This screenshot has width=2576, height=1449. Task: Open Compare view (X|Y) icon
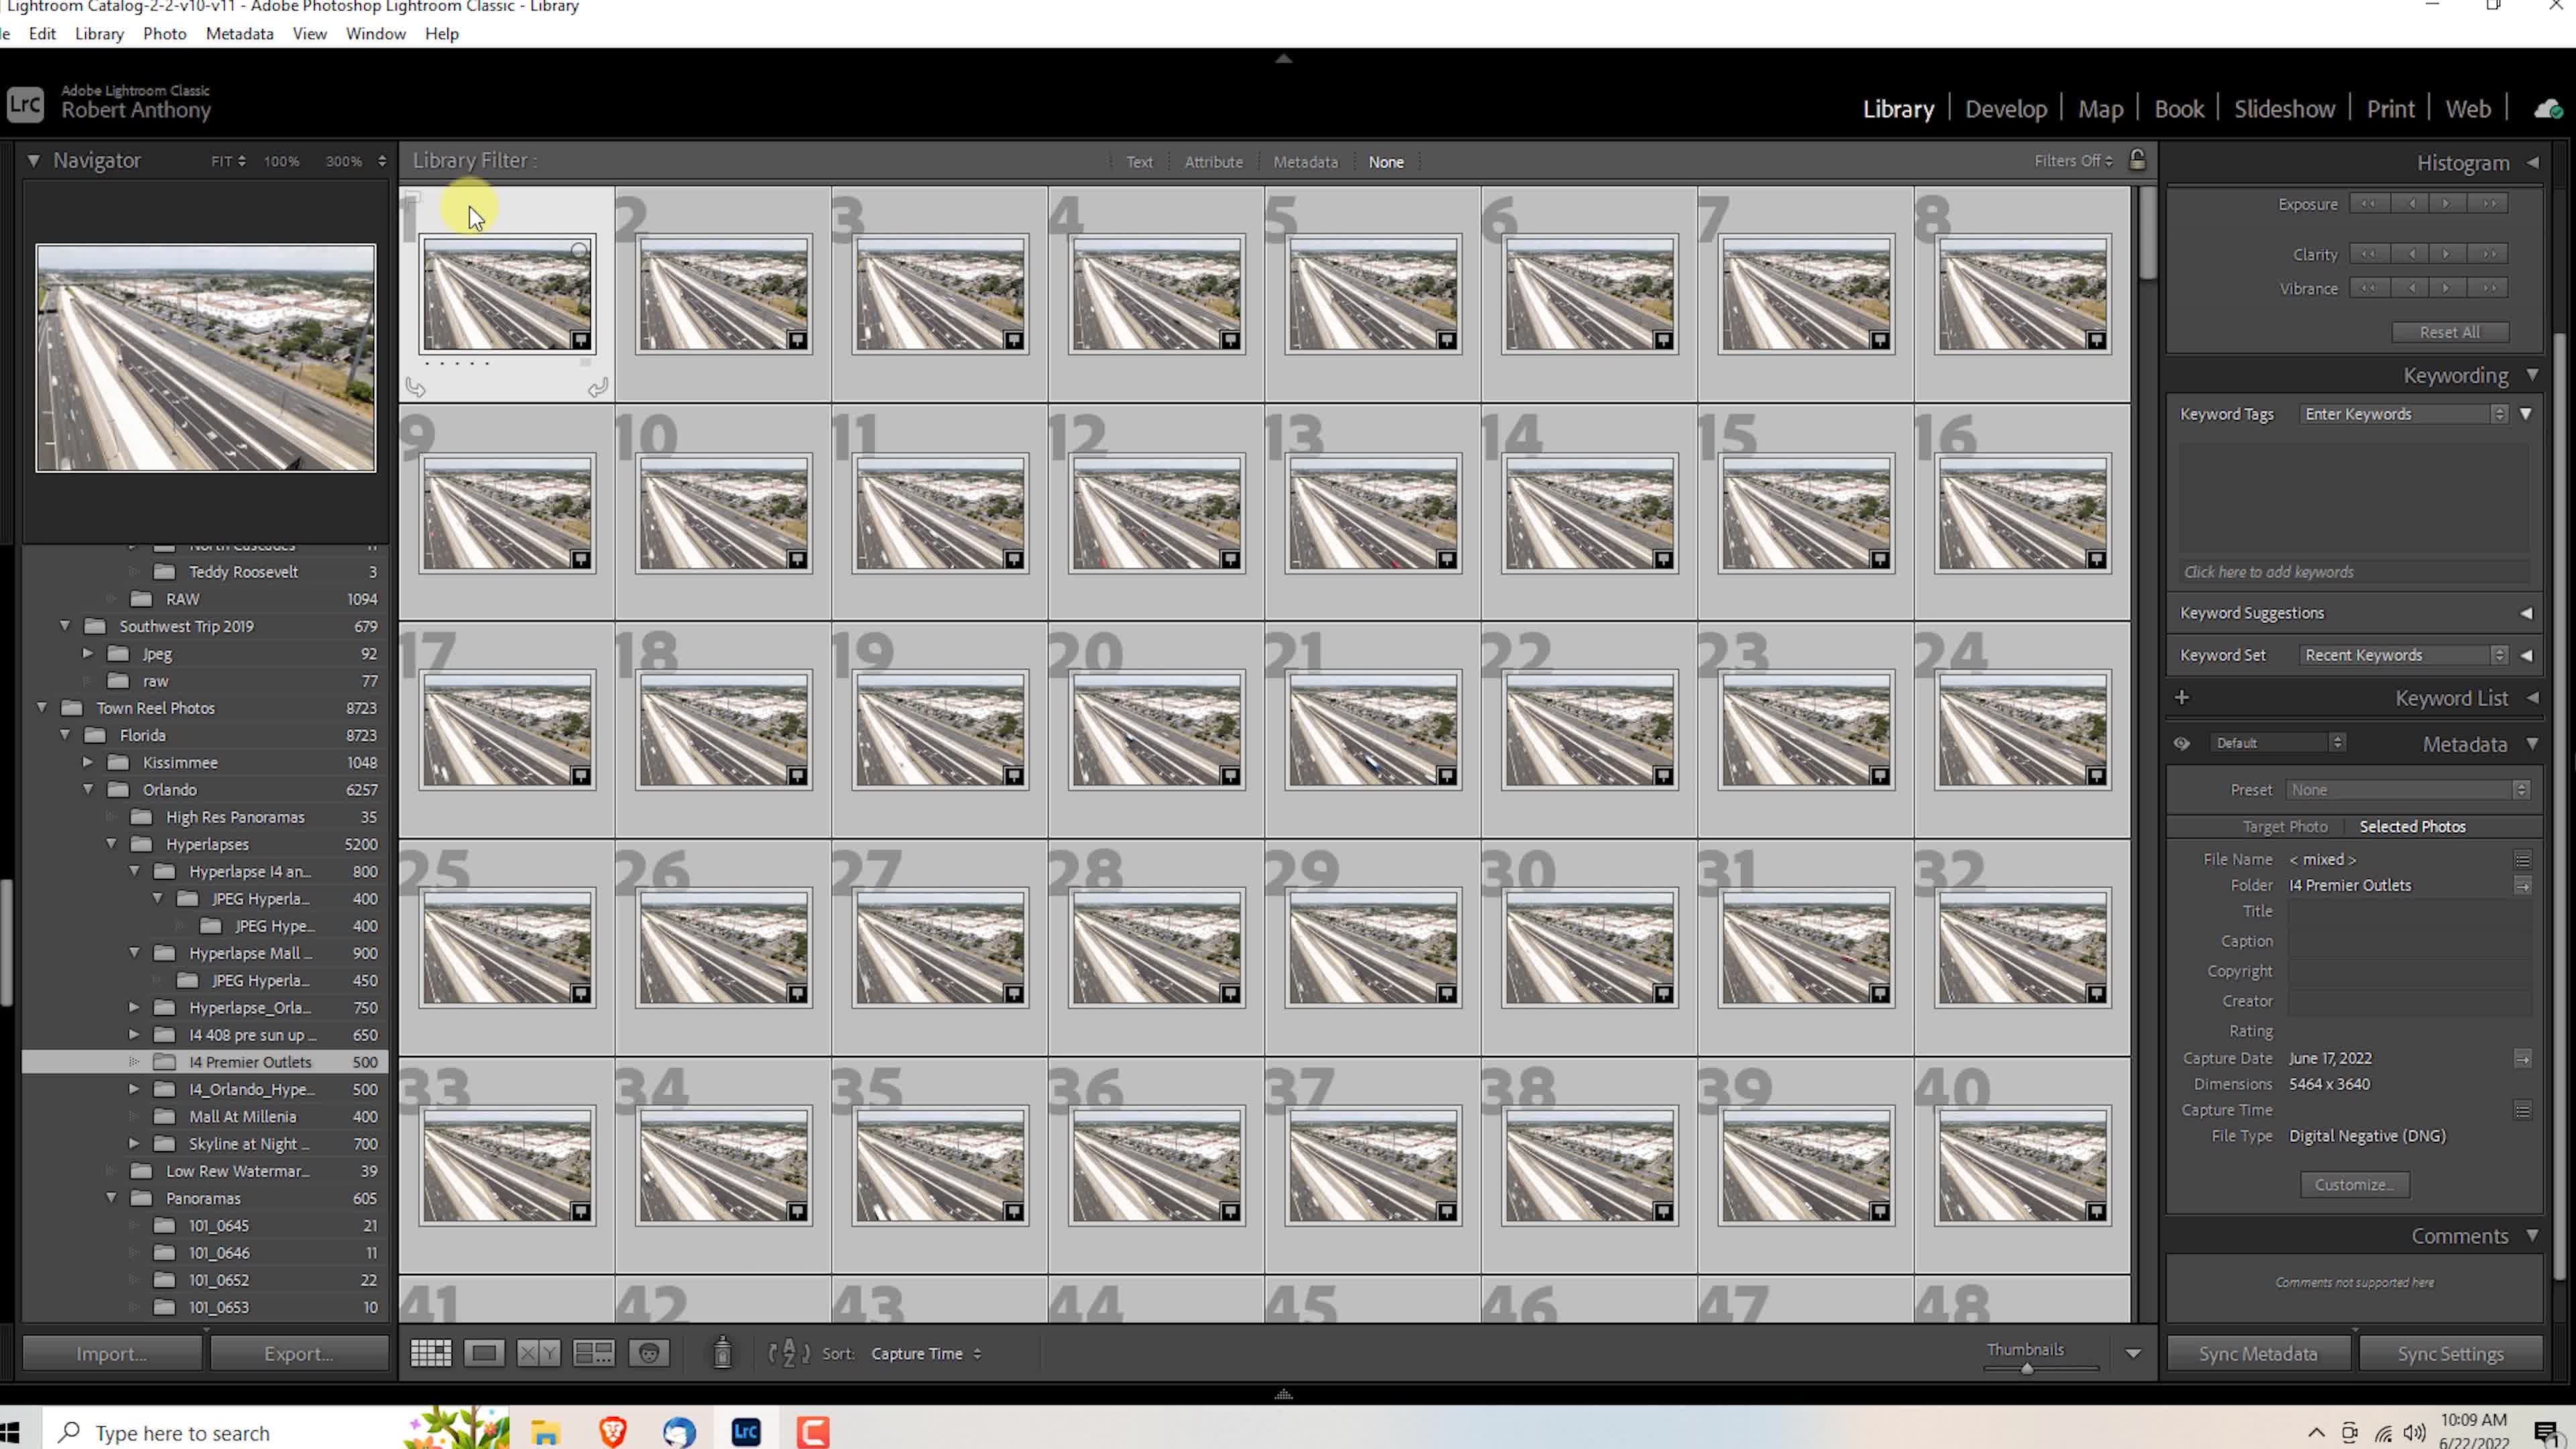coord(538,1353)
